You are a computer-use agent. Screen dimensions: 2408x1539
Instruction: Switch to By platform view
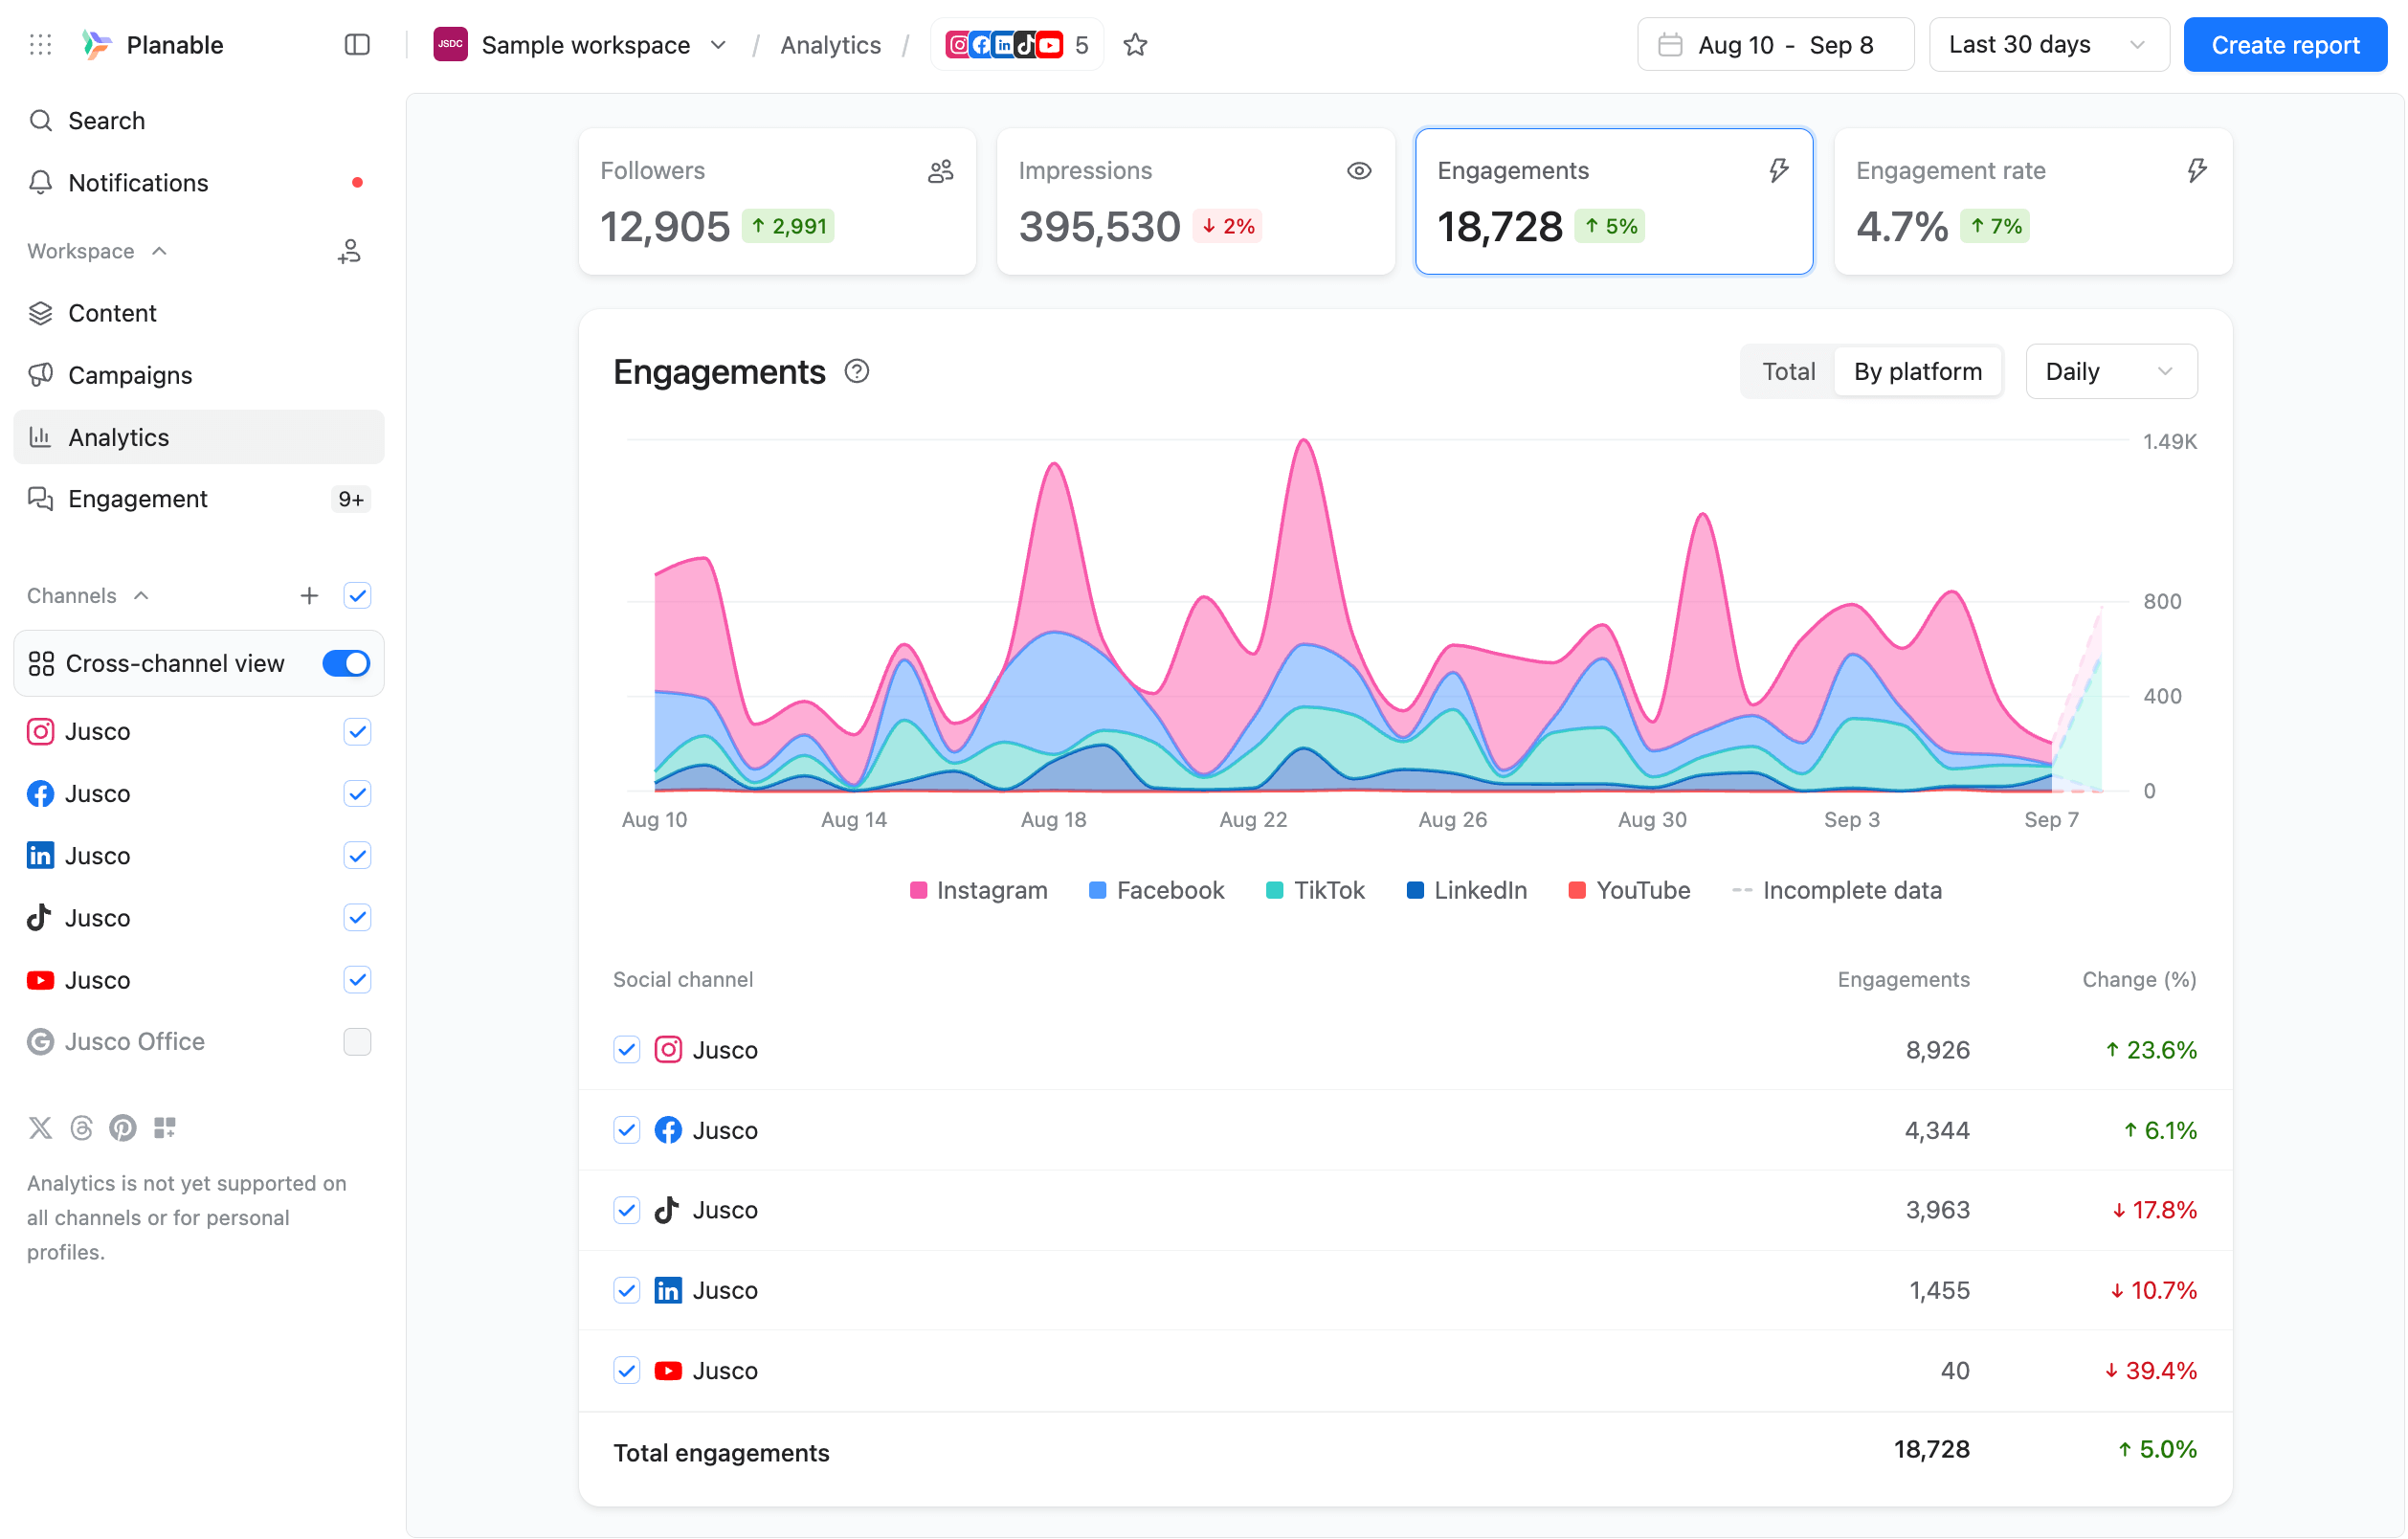point(1917,371)
